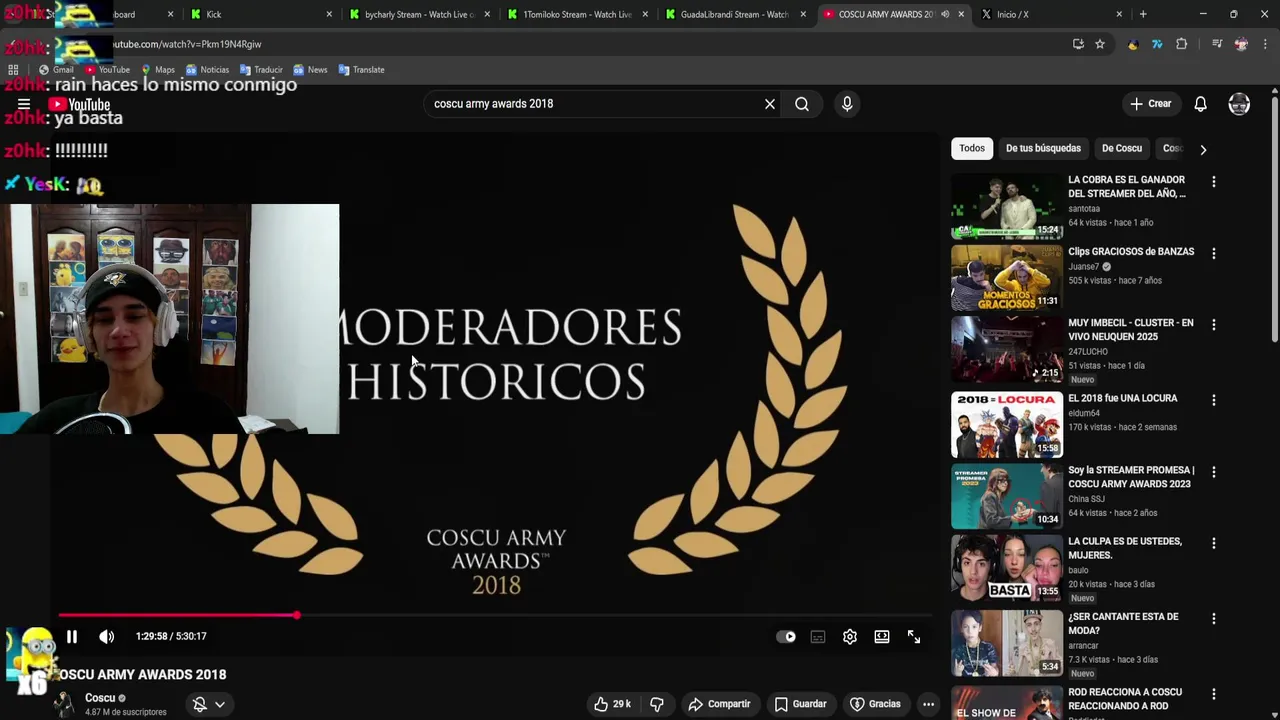
Task: Dislike the video with the thumbs-down icon
Action: [657, 704]
